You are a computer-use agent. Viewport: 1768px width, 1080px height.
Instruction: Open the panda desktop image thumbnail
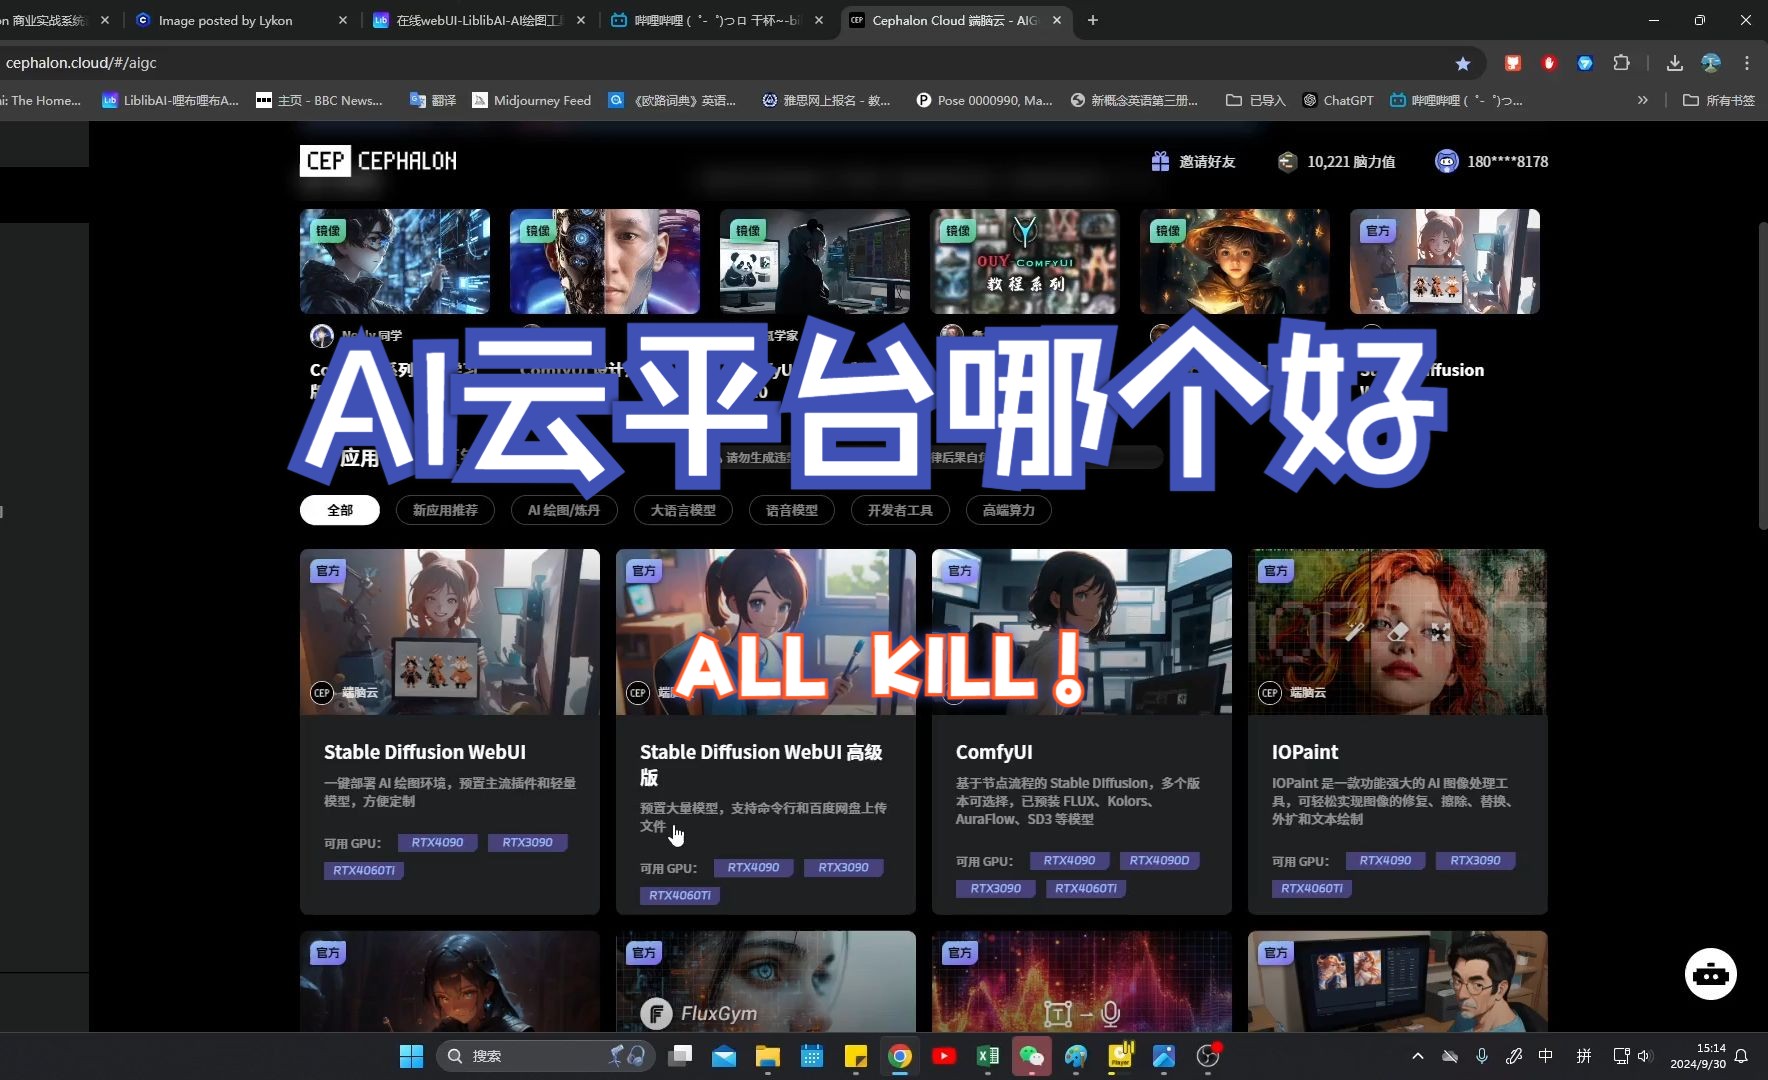pos(815,261)
